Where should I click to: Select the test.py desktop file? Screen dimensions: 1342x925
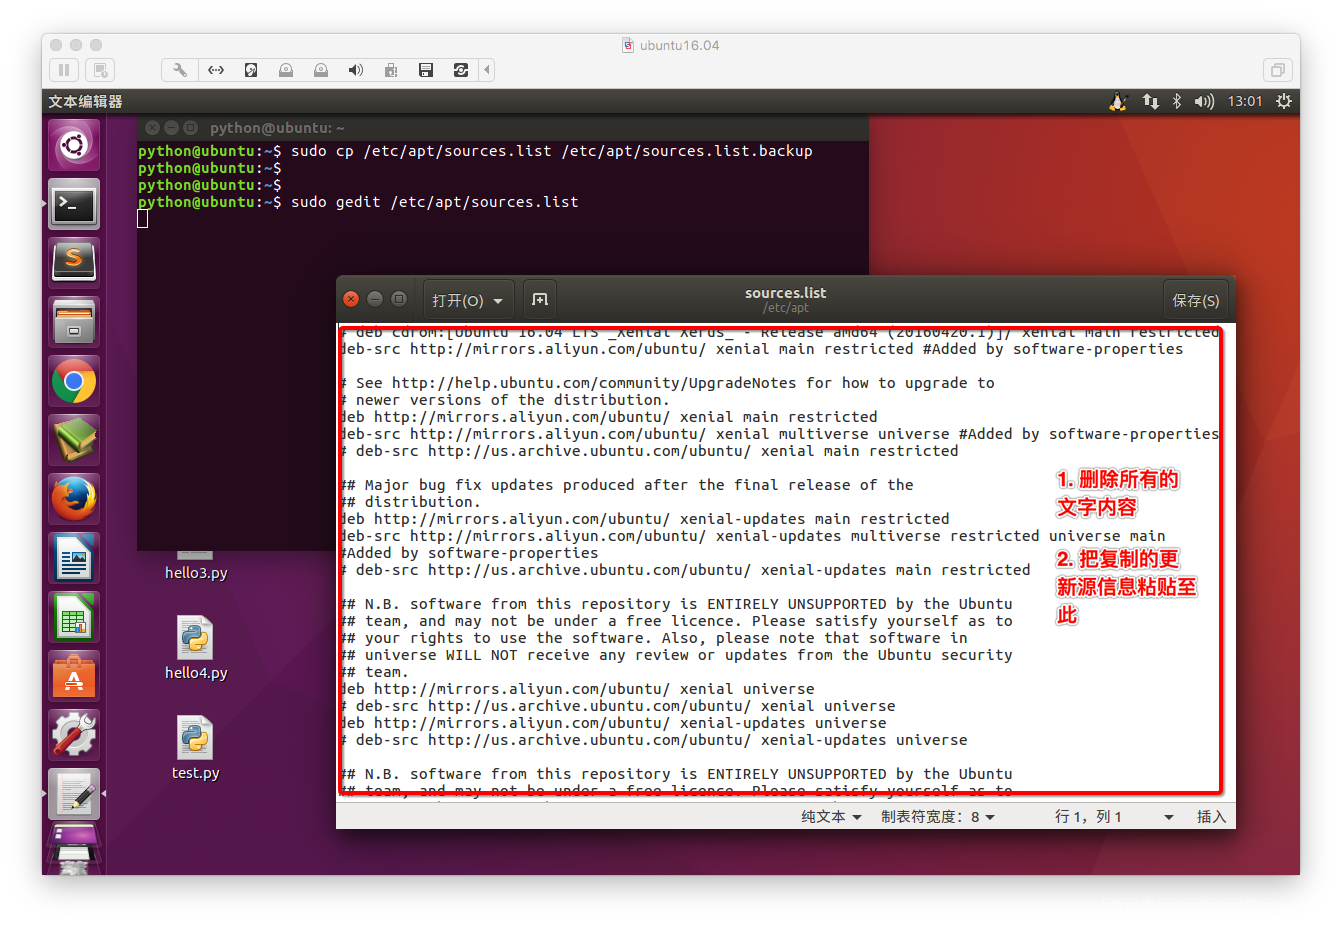pyautogui.click(x=196, y=748)
